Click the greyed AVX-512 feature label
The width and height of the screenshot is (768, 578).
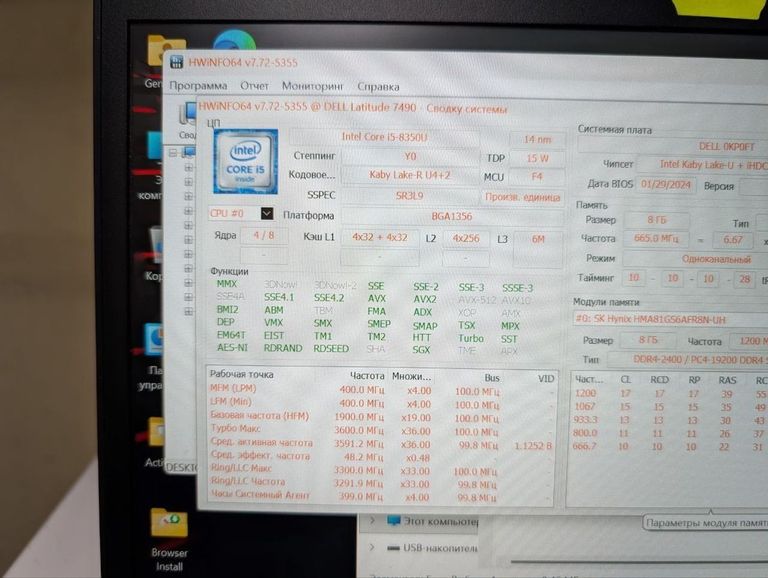tap(477, 300)
